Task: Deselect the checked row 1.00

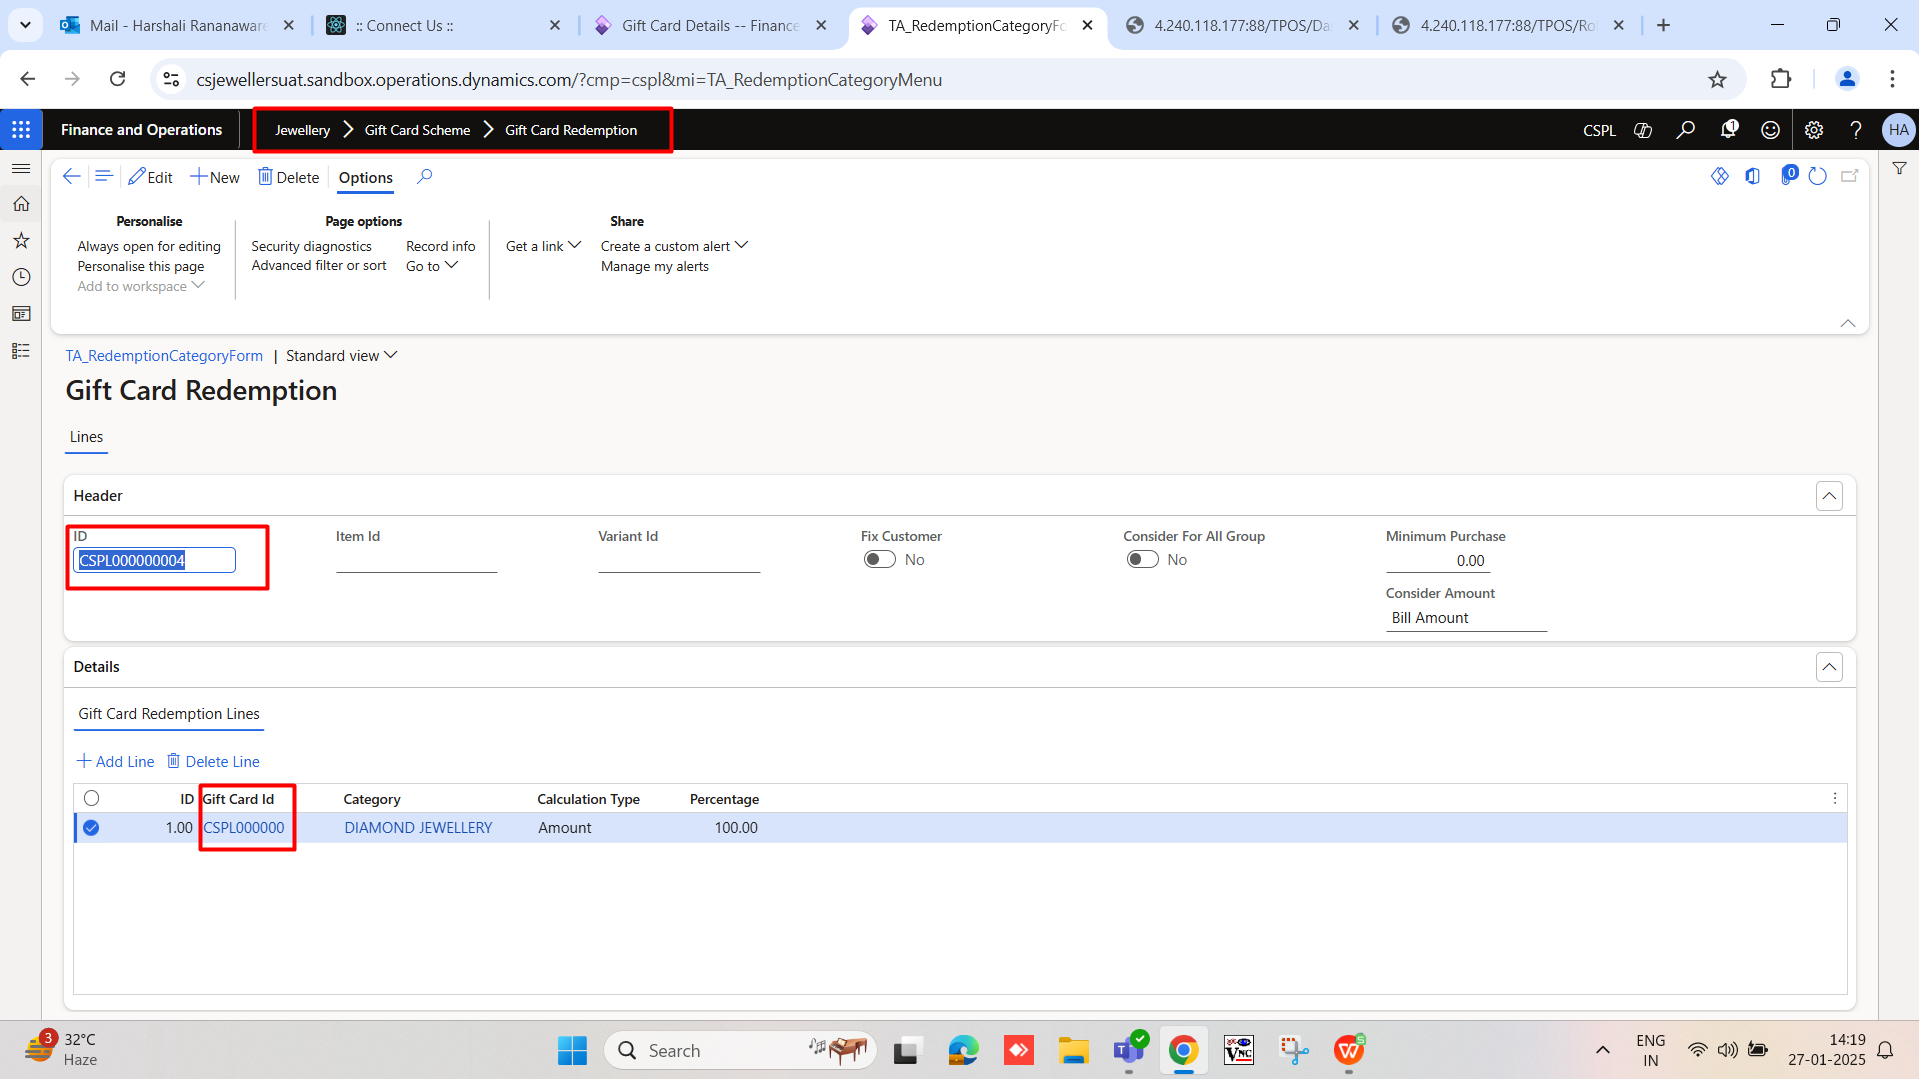Action: click(x=92, y=828)
